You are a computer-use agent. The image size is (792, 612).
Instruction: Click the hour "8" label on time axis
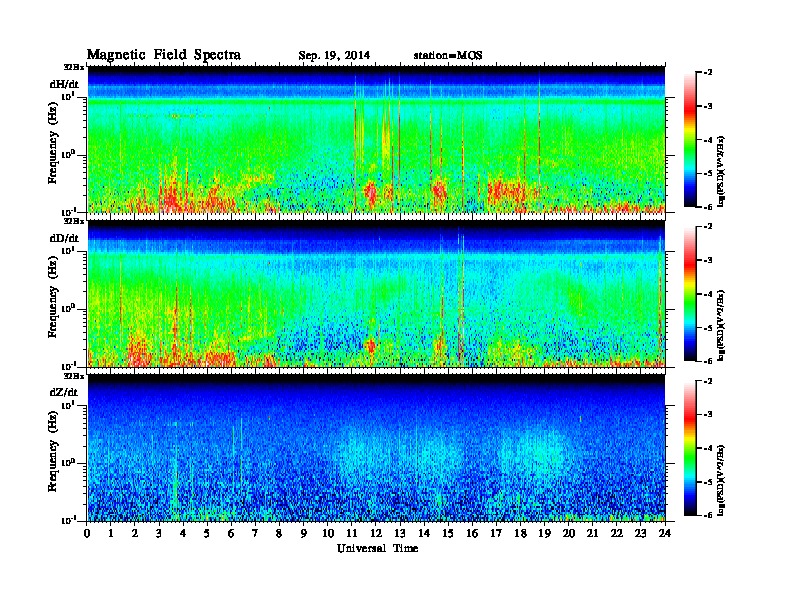tap(279, 533)
